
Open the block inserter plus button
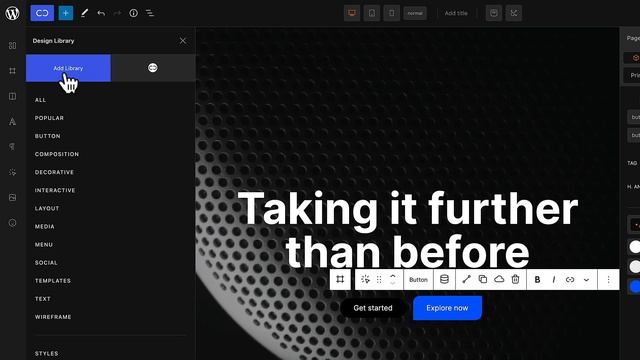[66, 13]
